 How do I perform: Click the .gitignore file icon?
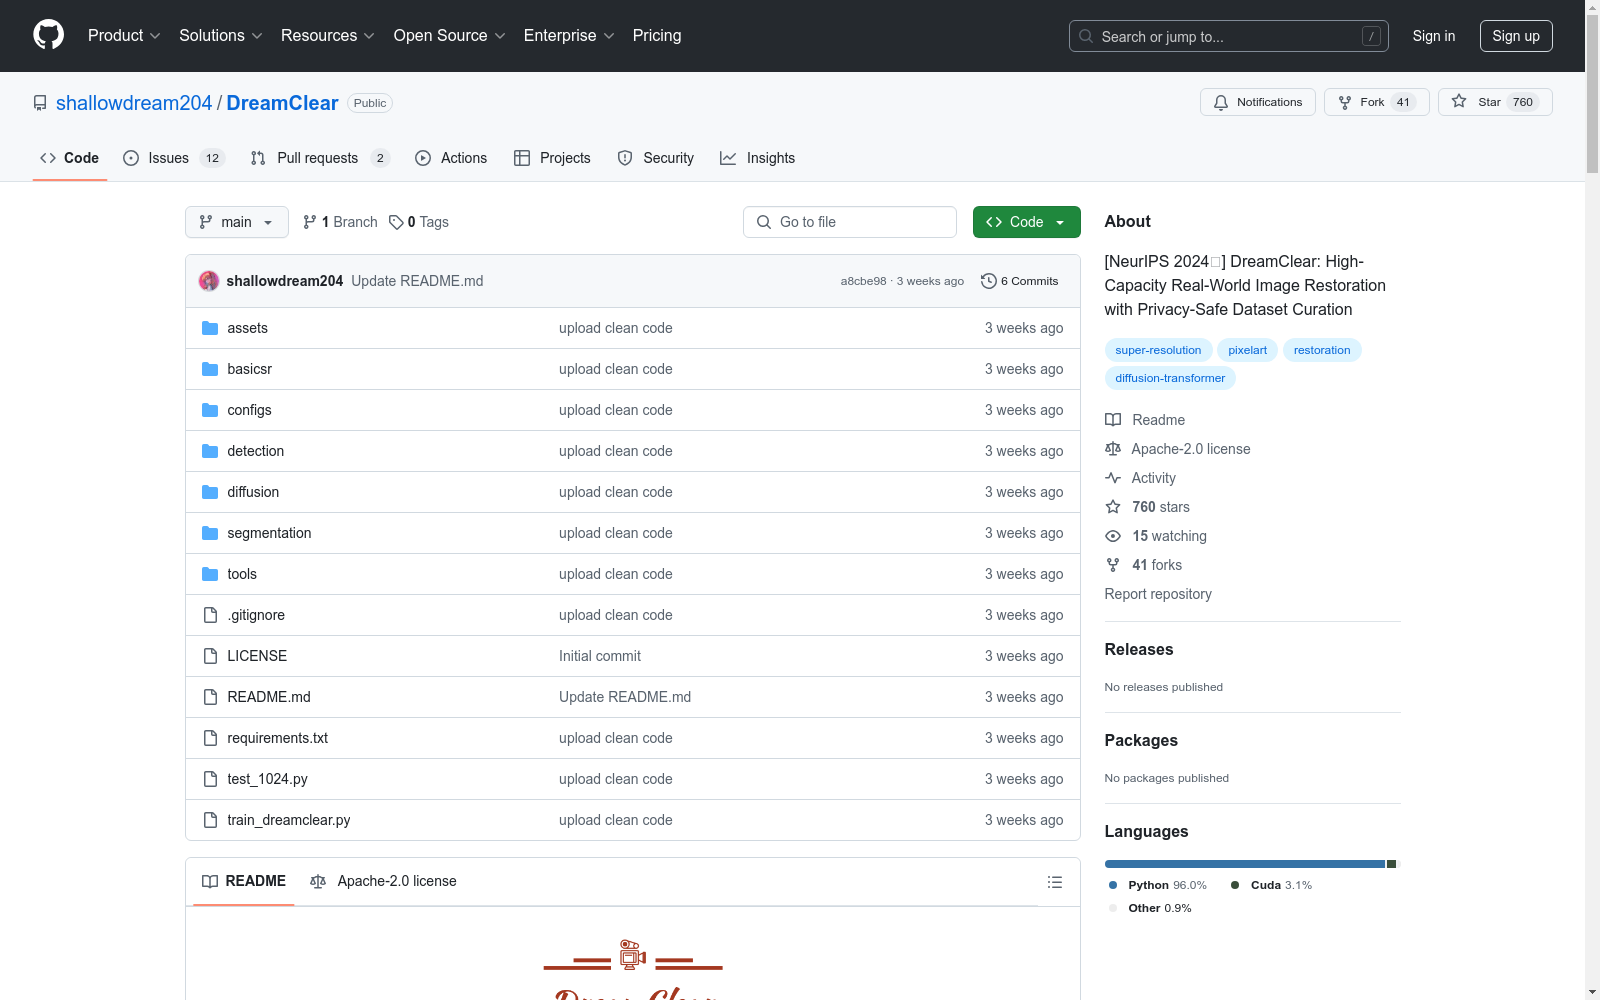click(210, 615)
